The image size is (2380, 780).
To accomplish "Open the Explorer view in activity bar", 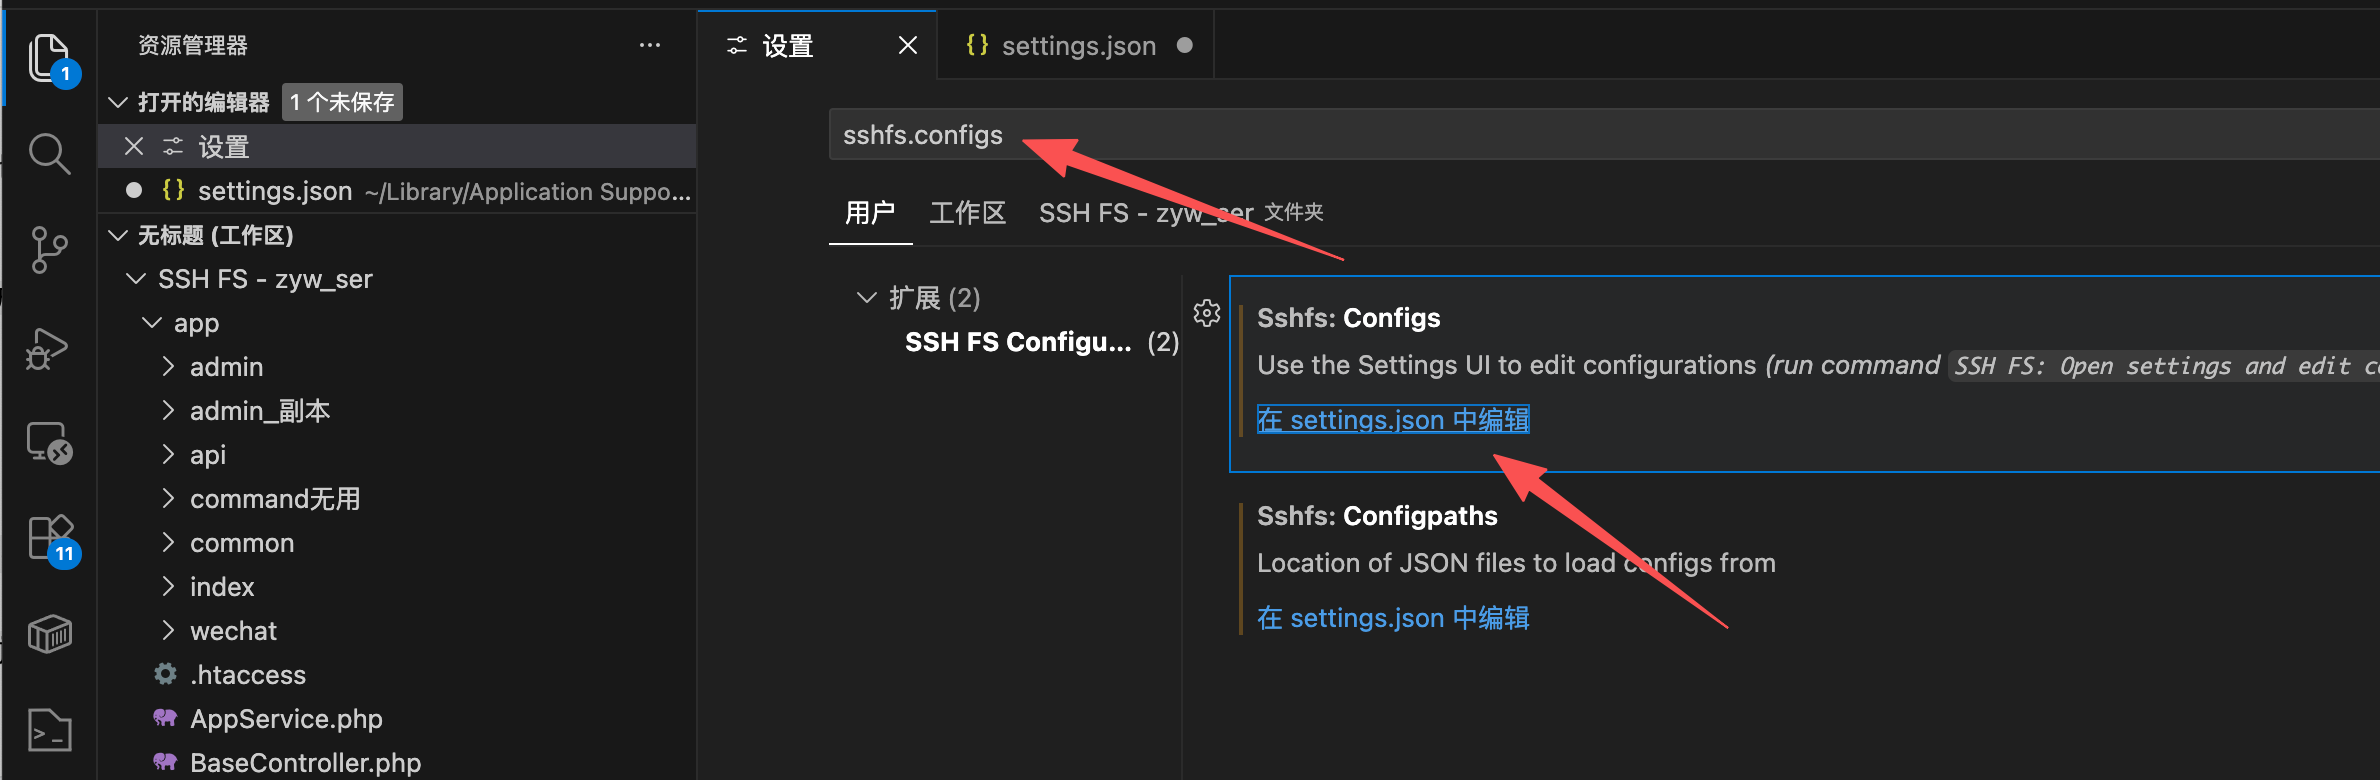I will pyautogui.click(x=50, y=57).
